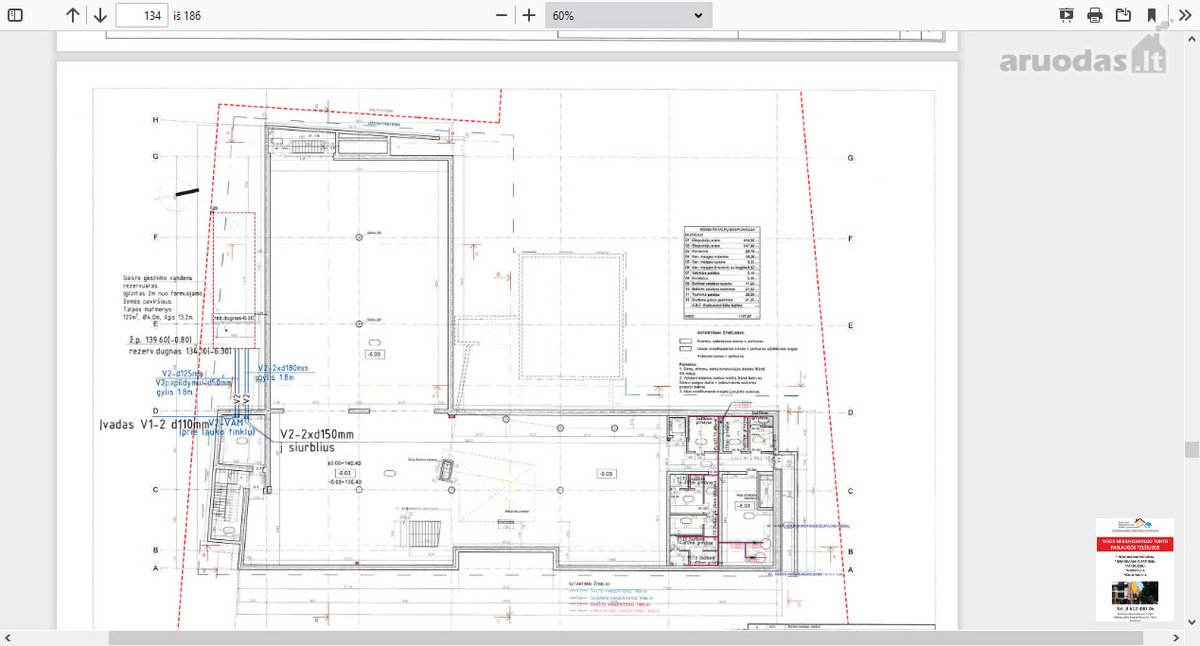Save the PDF using the download icon
Screen dimensions: 1200x646
1123,15
